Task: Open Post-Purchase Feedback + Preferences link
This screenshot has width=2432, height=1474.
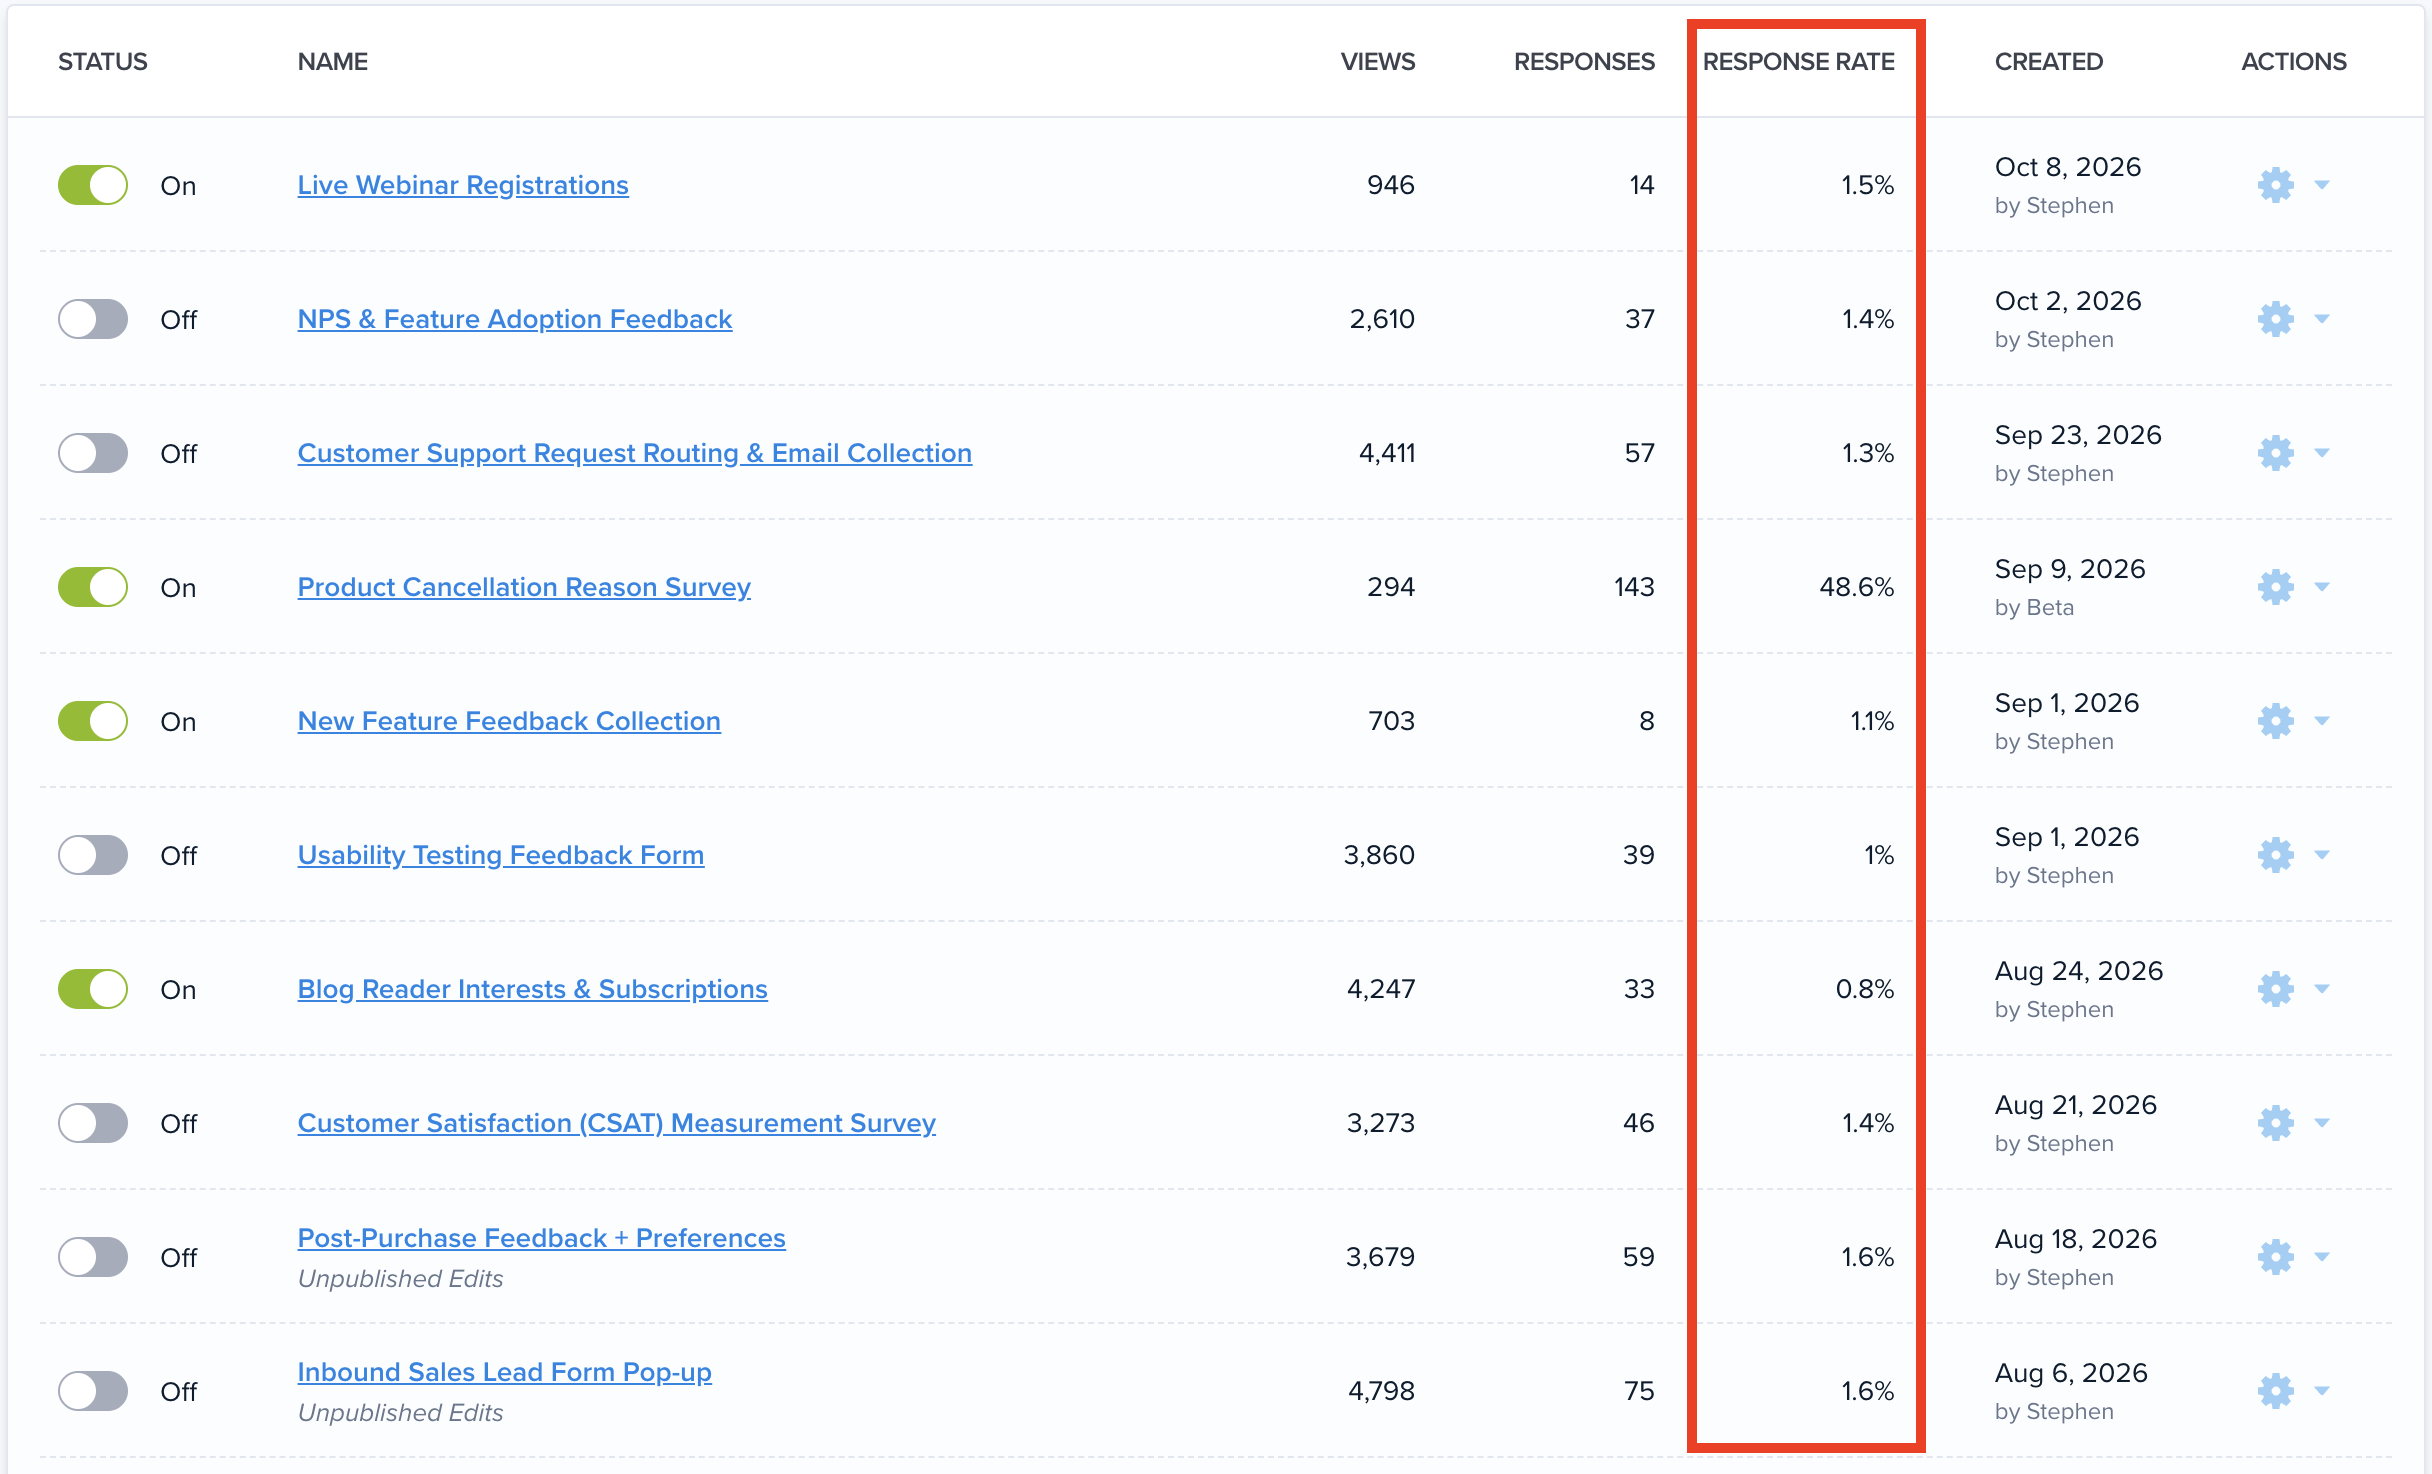Action: [542, 1238]
